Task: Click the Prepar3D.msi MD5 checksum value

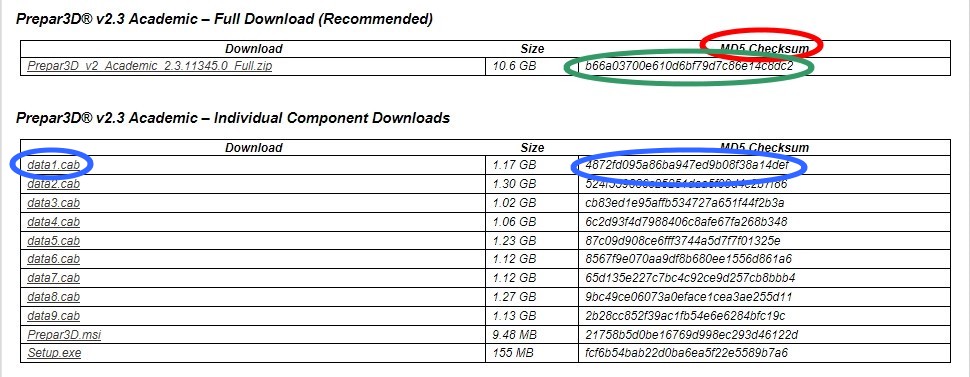Action: (x=692, y=334)
